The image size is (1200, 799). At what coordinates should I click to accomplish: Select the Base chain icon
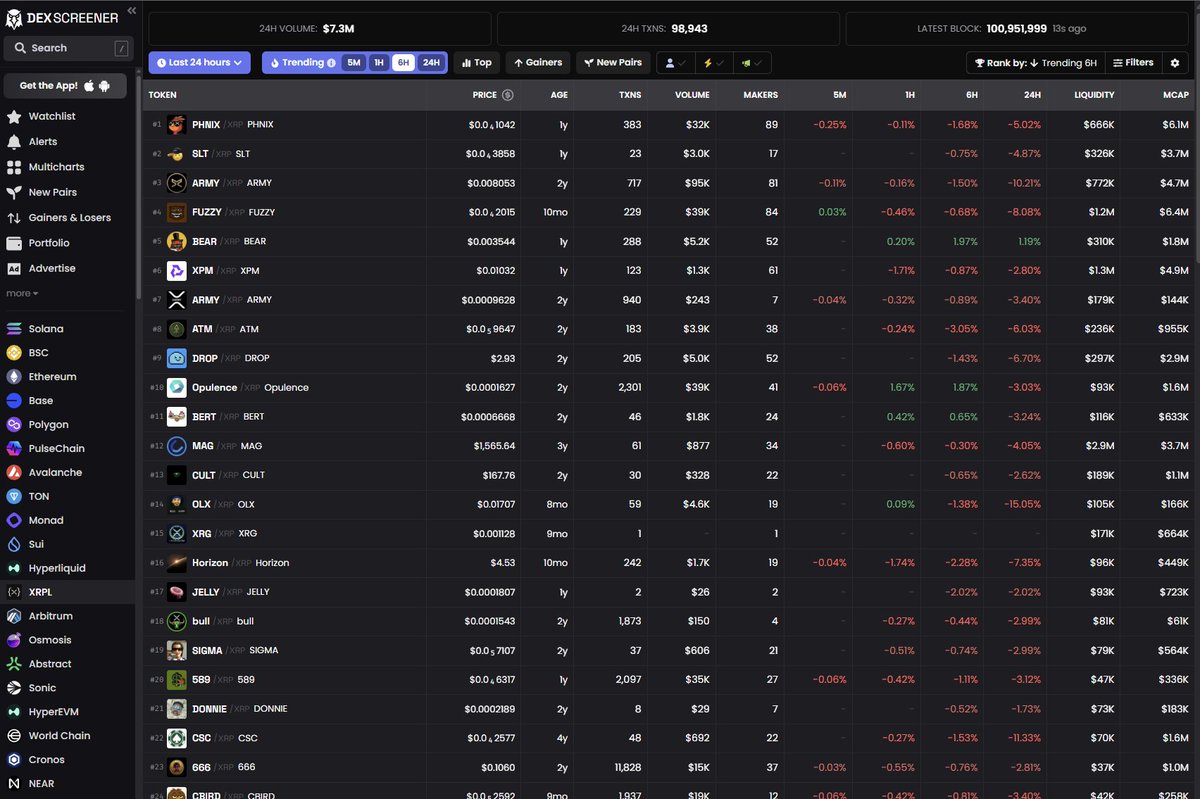point(14,401)
